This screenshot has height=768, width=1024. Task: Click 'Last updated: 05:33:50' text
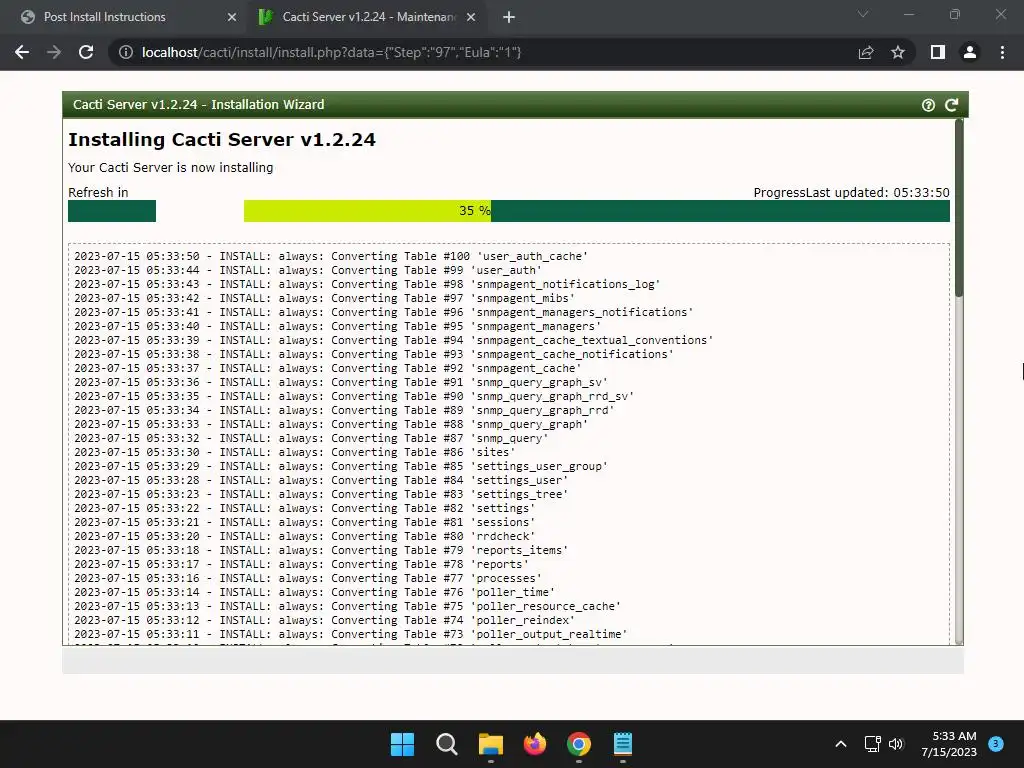[x=878, y=193]
